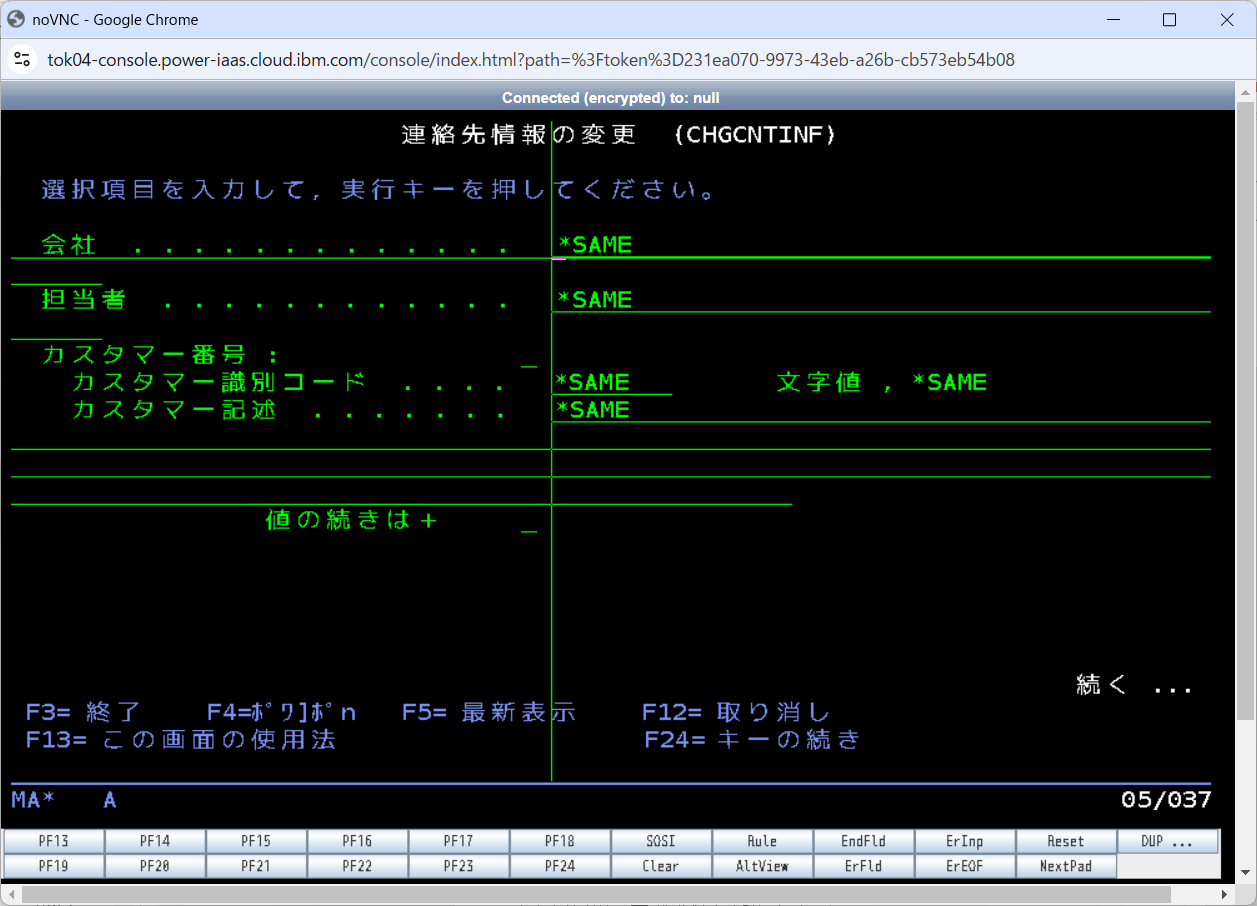1257x906 pixels.
Task: Click the PF22 function key button
Action: (x=357, y=866)
